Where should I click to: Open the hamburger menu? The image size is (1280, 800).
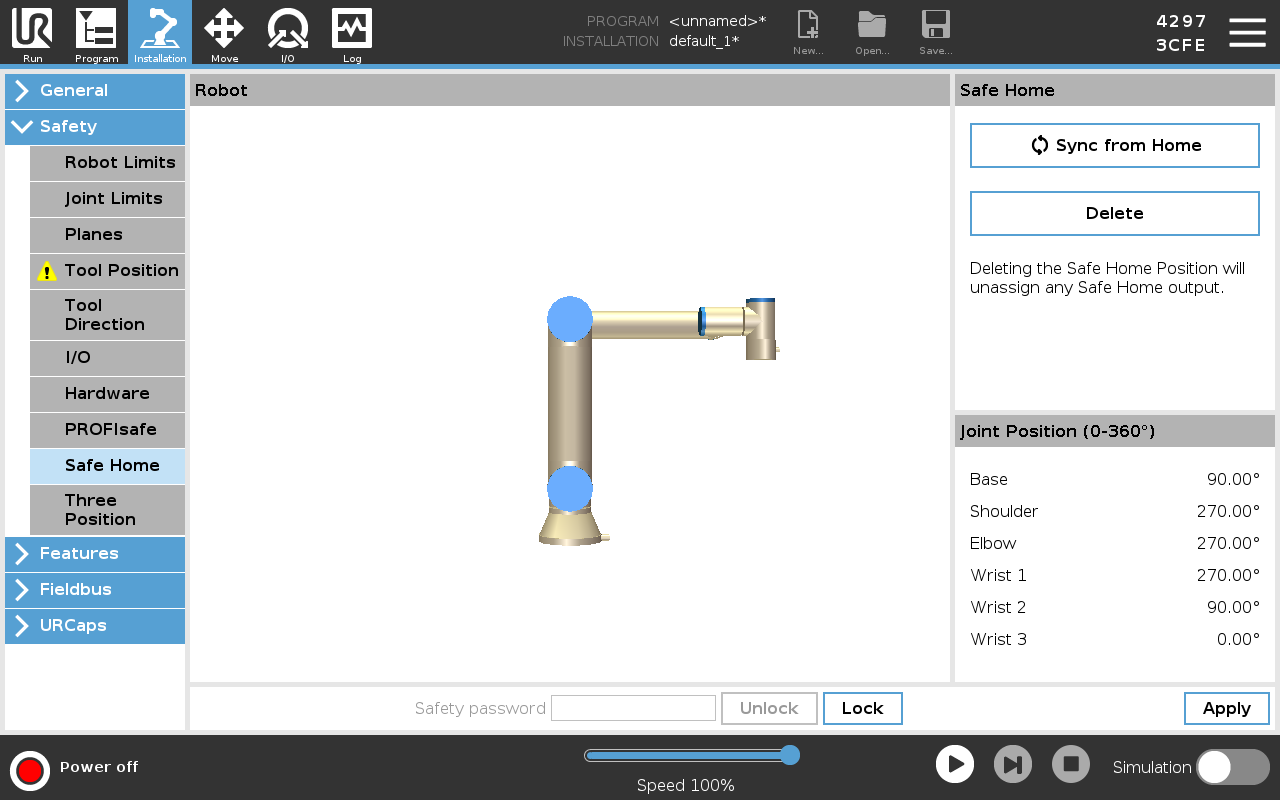(x=1247, y=32)
